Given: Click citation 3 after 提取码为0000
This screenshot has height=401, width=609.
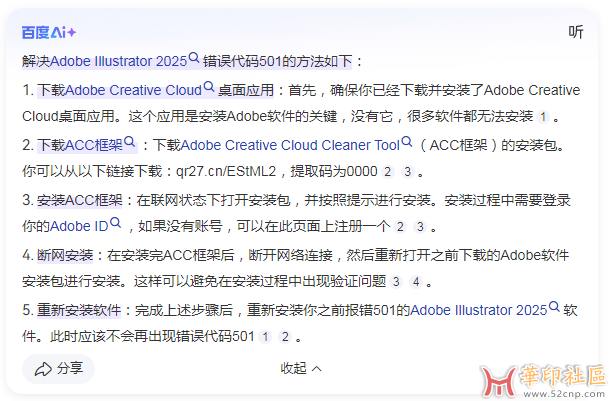Looking at the screenshot, I should pyautogui.click(x=407, y=171).
